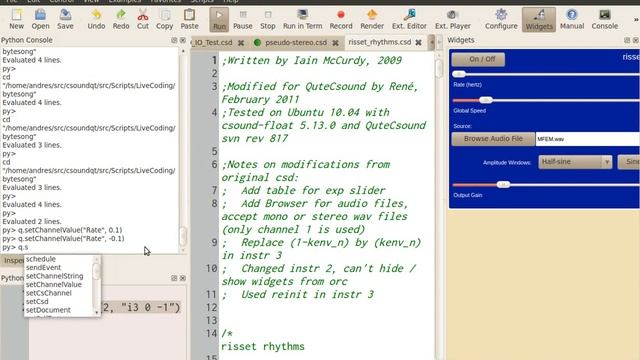The width and height of the screenshot is (640, 360).
Task: Choose sendEvent from the autocomplete list
Action: pos(43,267)
